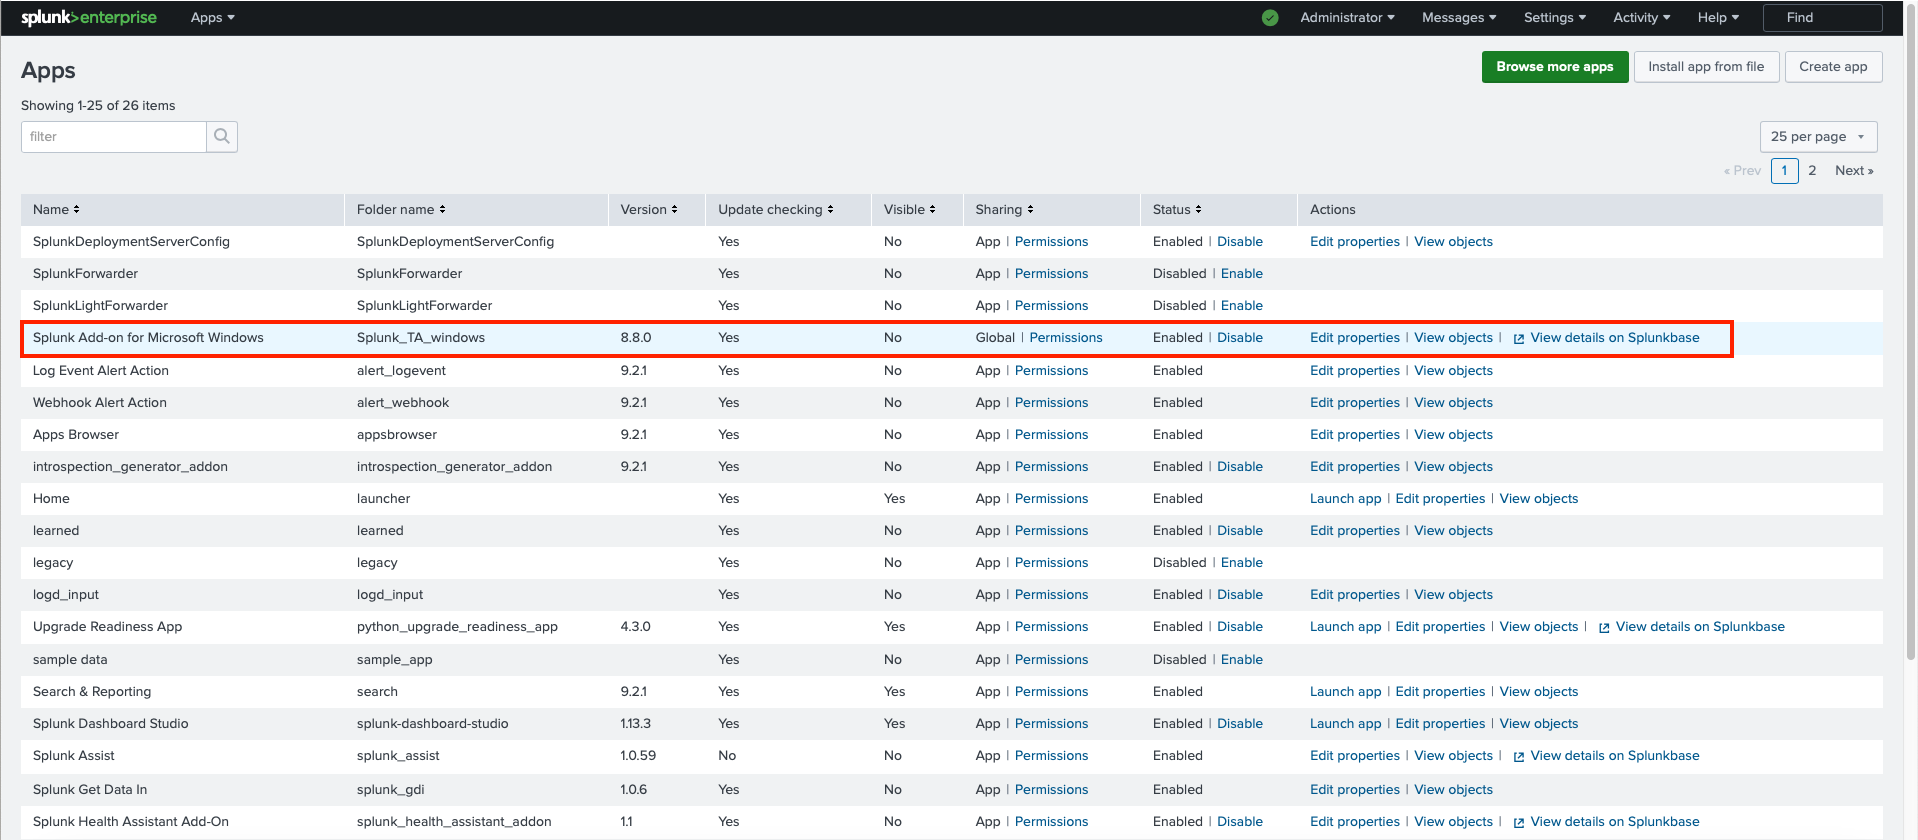Open Permissions for SplunkForwarder
The image size is (1918, 840).
click(1051, 273)
